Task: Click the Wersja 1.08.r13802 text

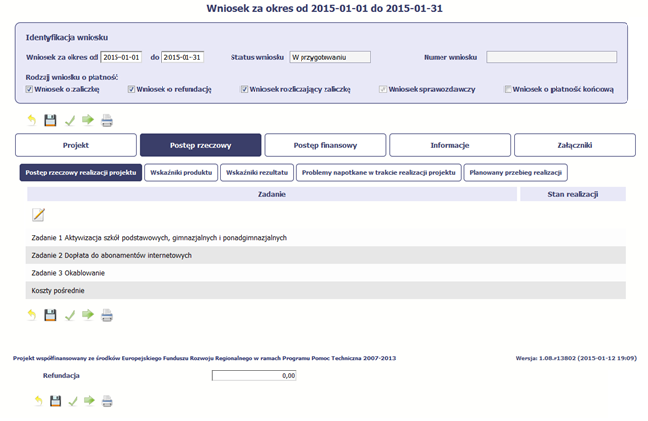Action: (576, 358)
